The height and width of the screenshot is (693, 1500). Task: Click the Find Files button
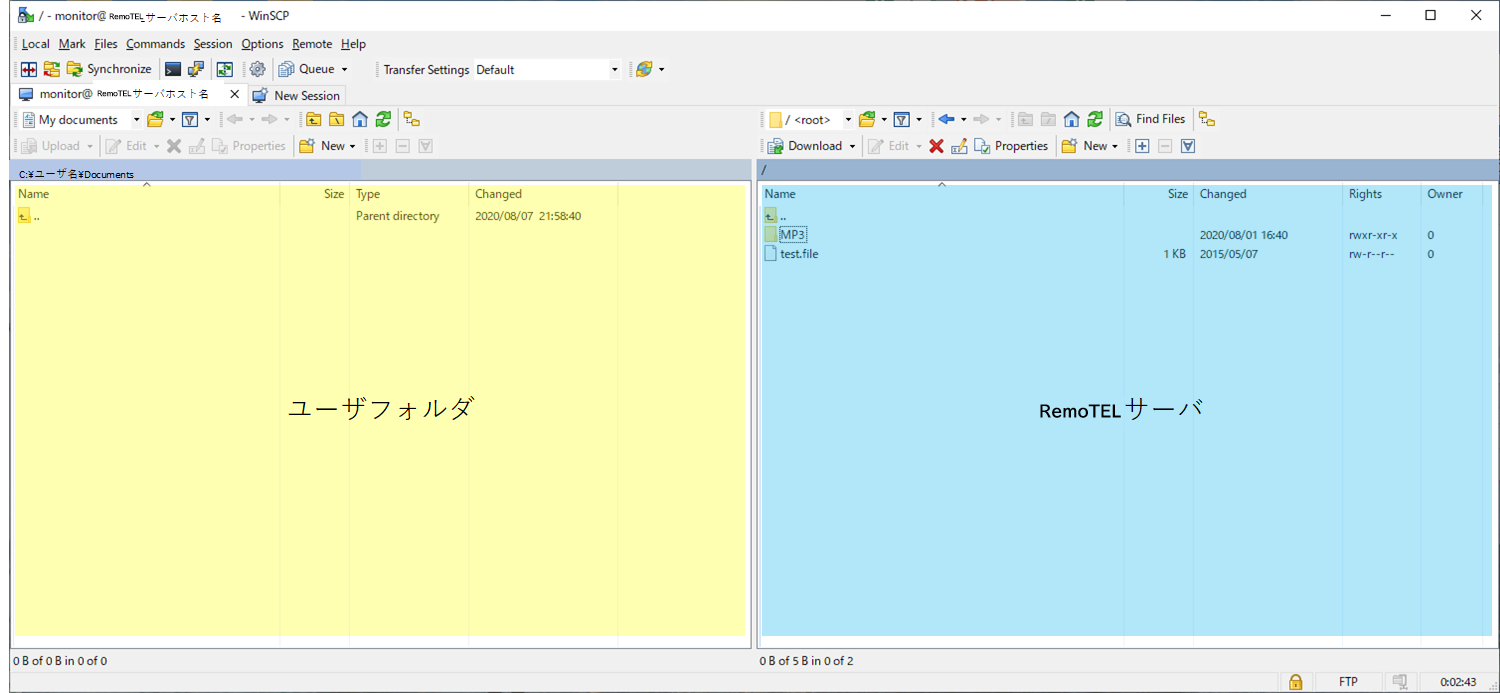coord(1150,119)
